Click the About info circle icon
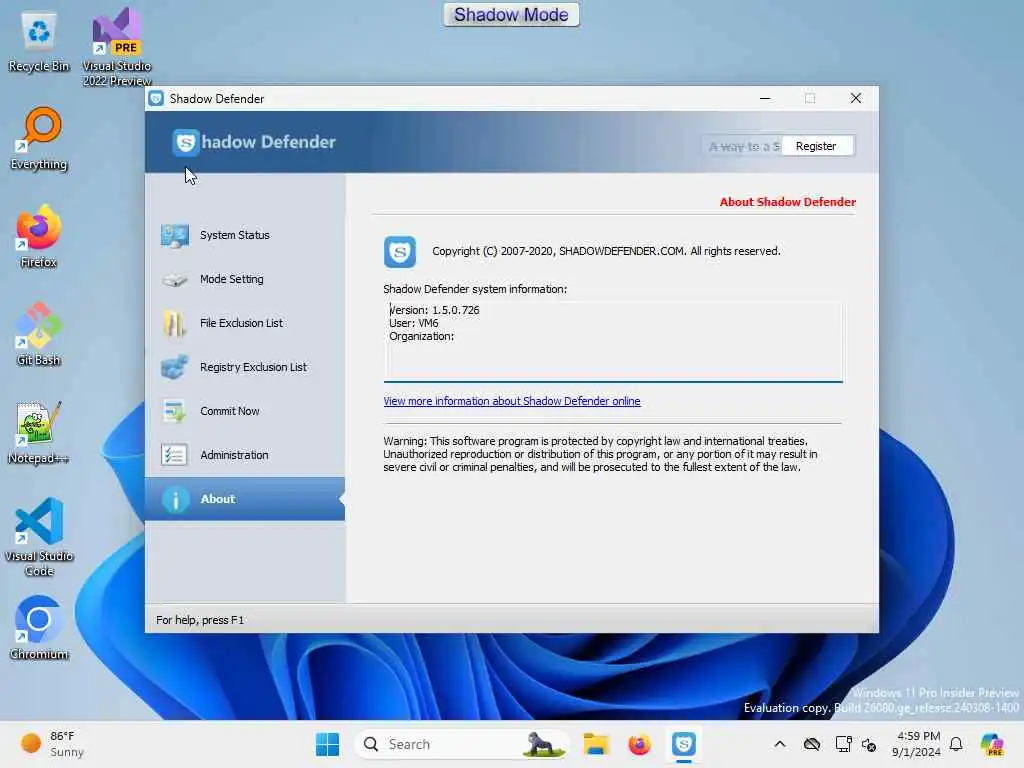Image resolution: width=1024 pixels, height=768 pixels. pos(176,500)
